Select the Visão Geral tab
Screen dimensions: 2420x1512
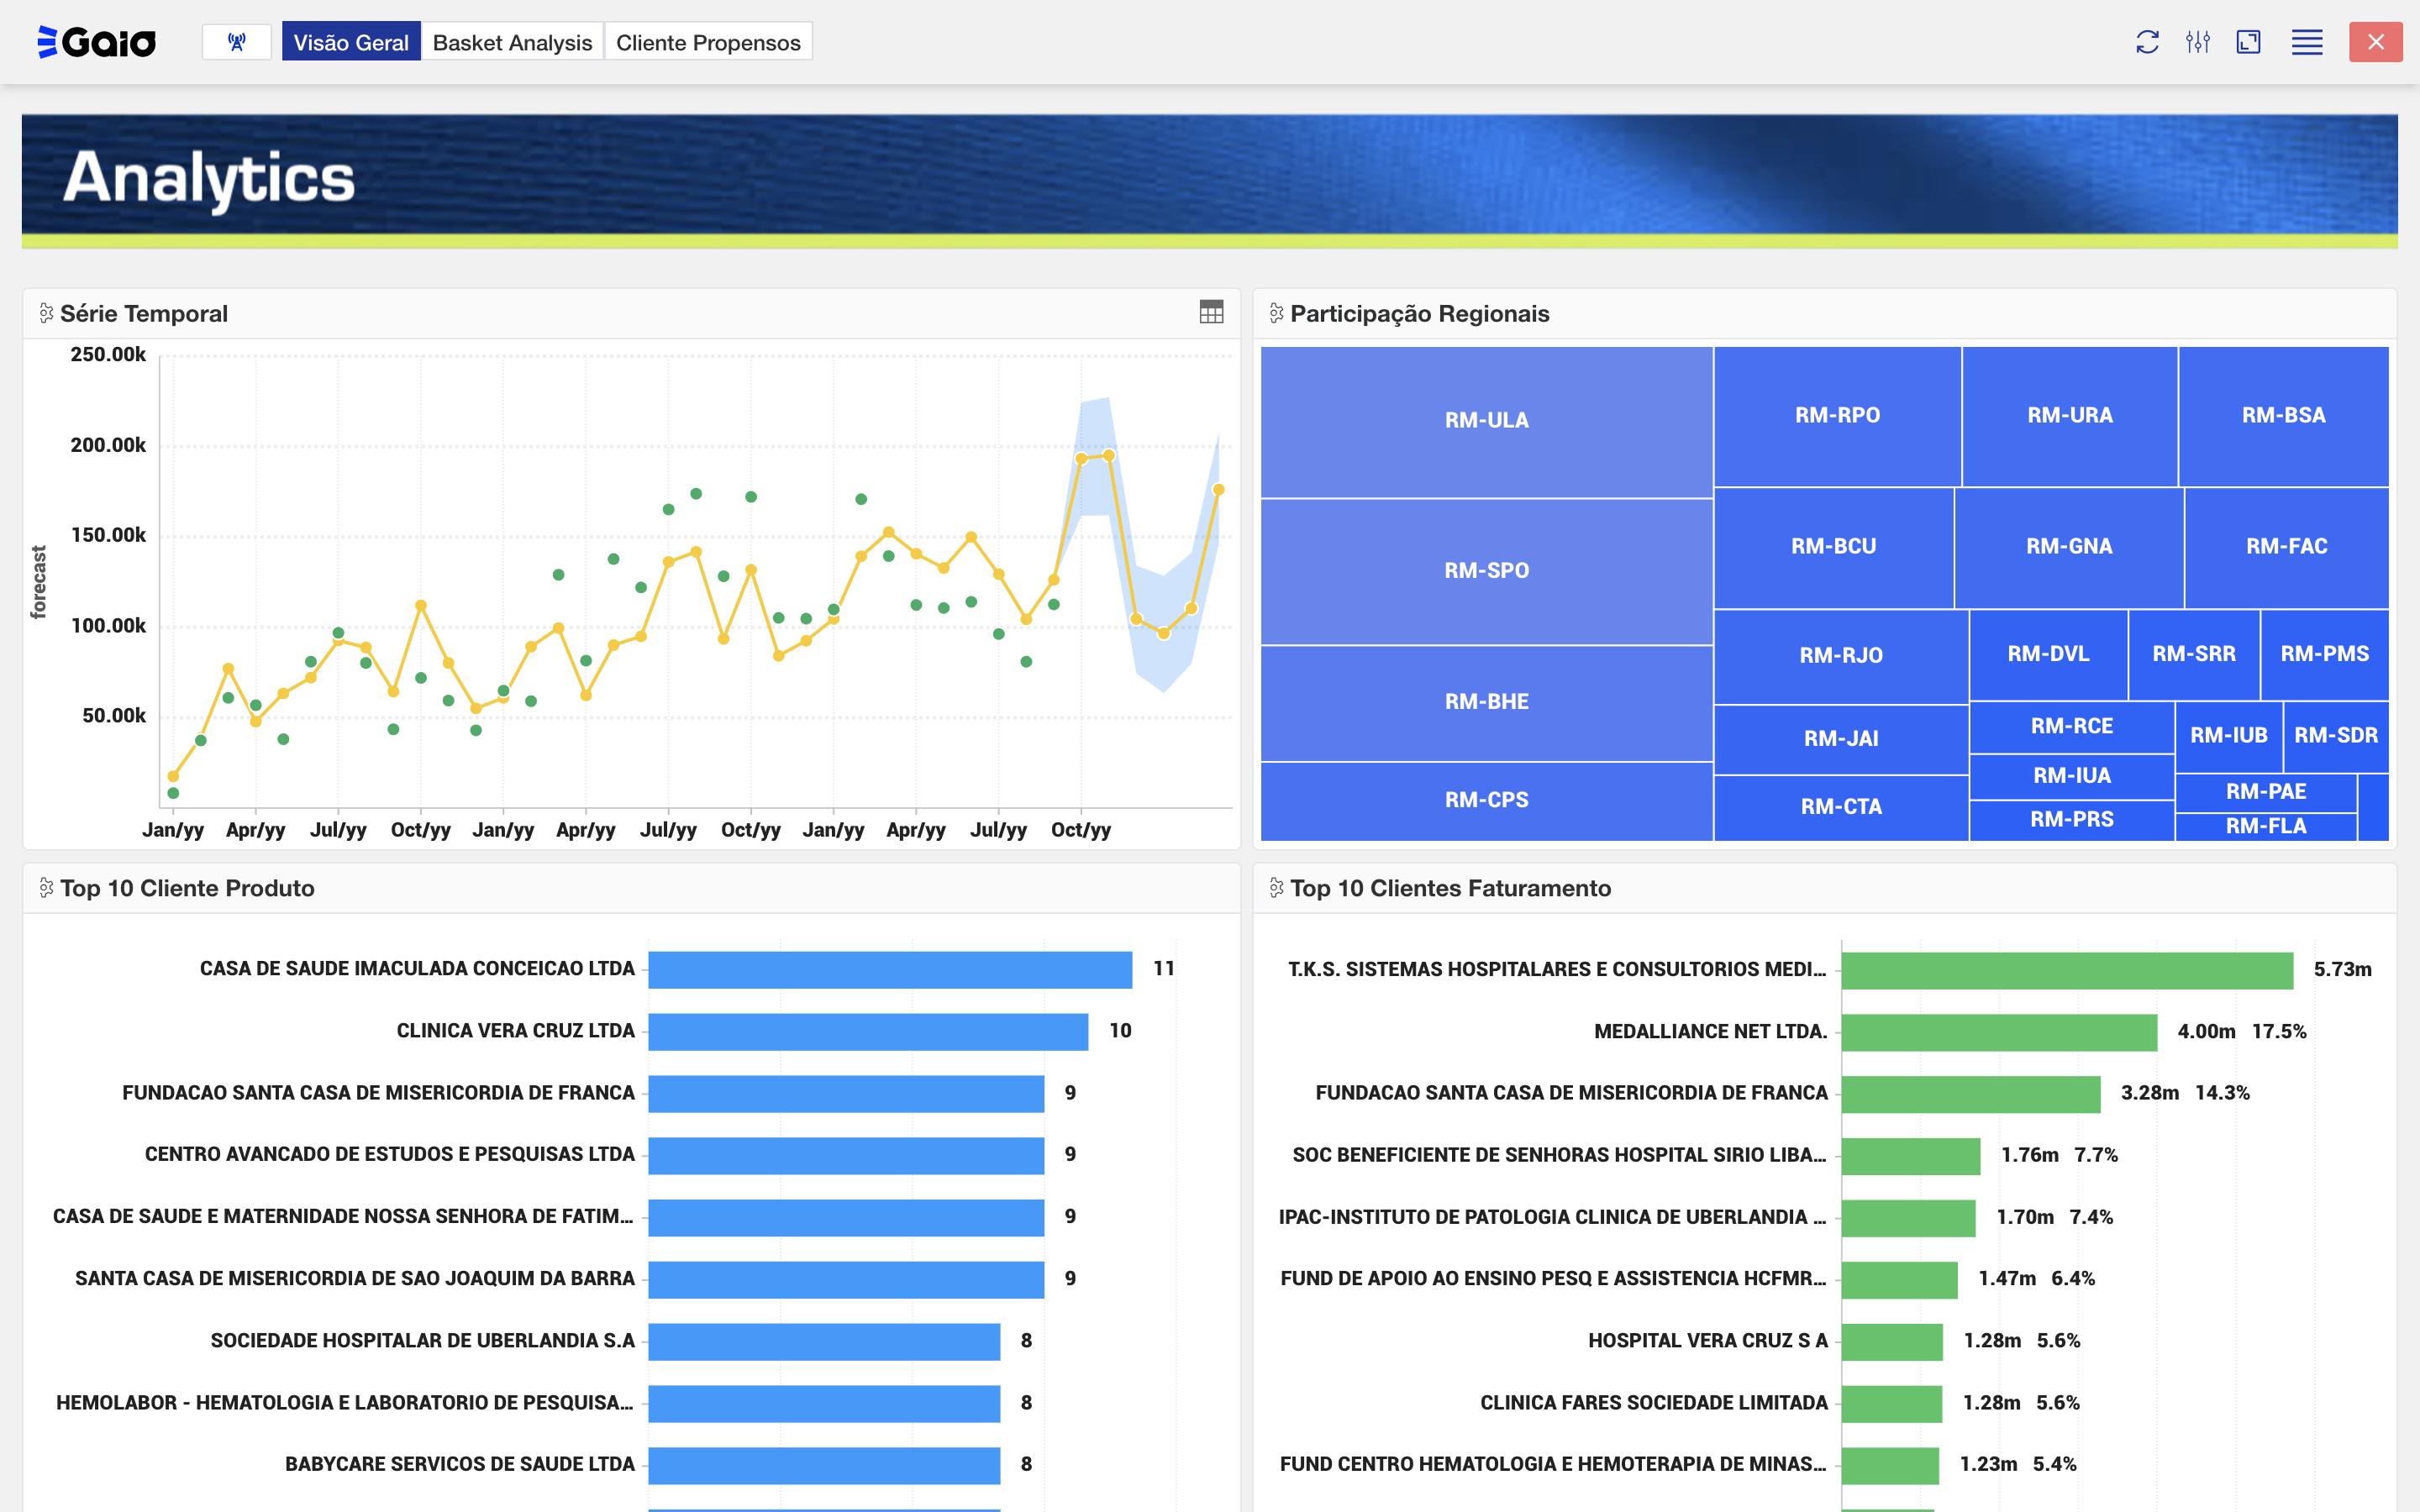click(351, 42)
